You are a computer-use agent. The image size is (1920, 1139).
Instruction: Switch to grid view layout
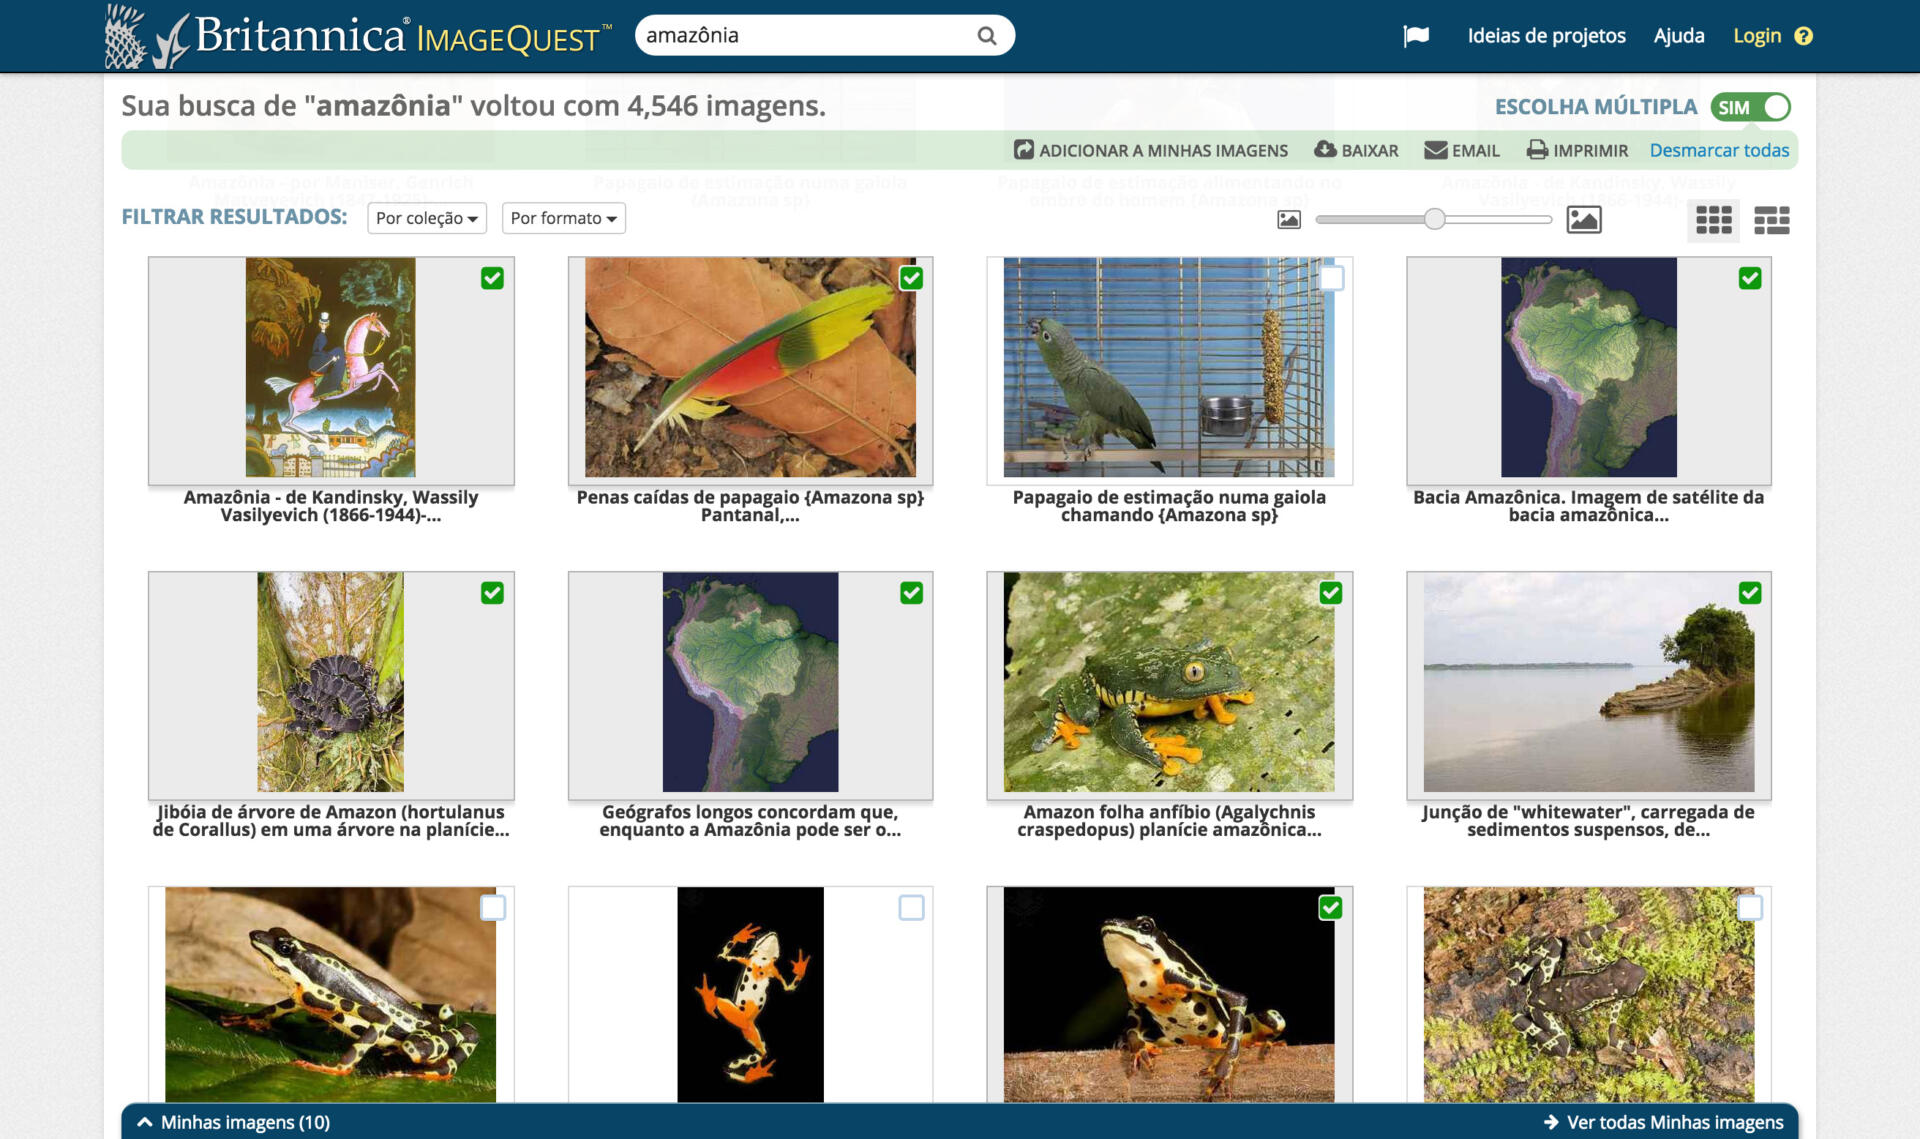pyautogui.click(x=1713, y=219)
